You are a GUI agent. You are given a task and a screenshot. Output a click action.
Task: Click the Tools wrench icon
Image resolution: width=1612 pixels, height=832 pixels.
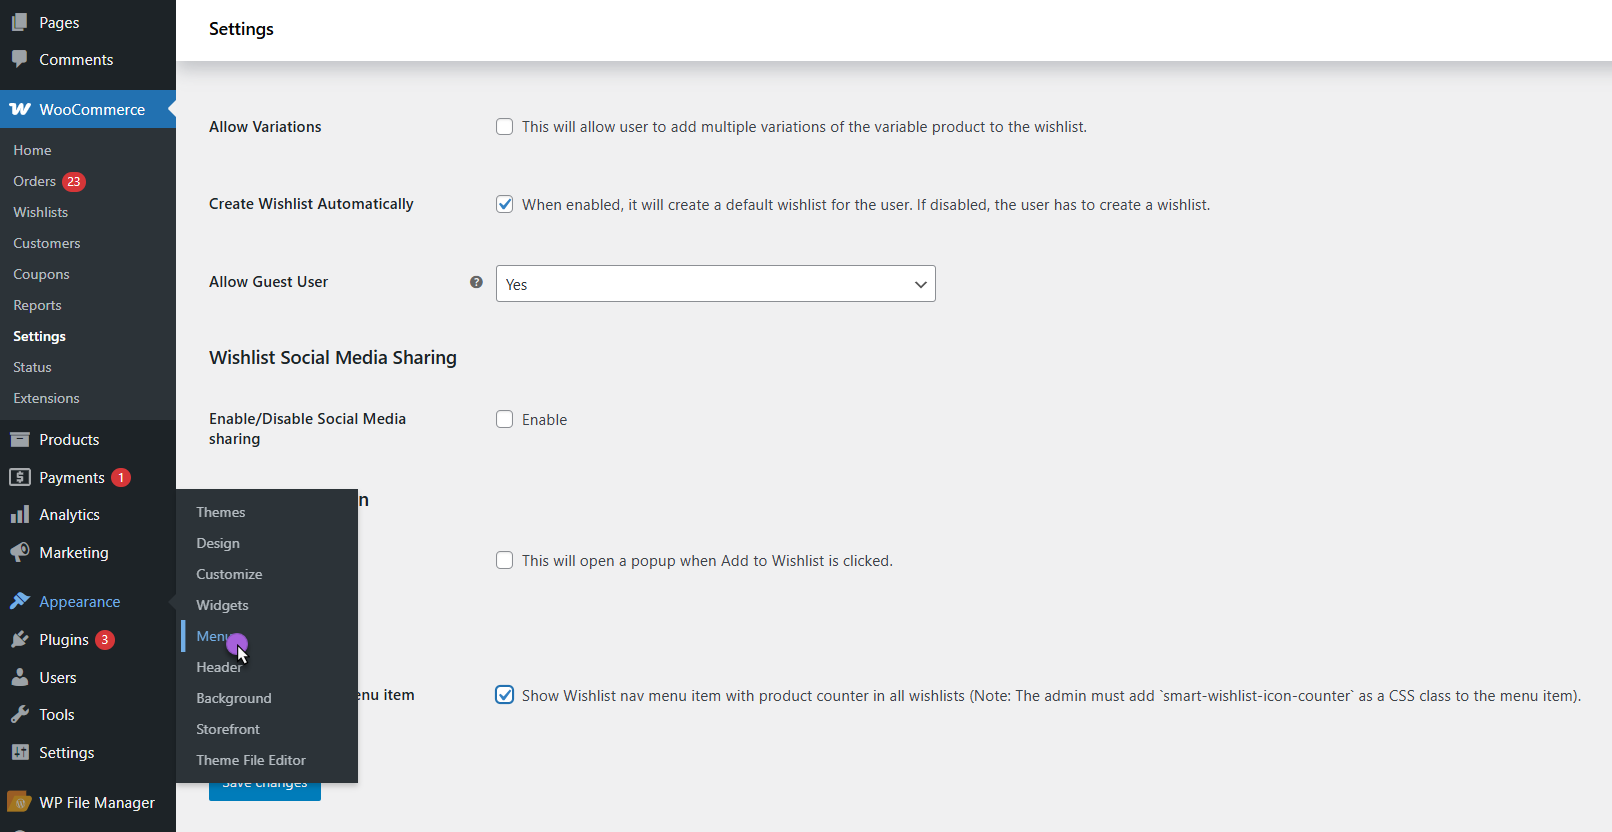[x=20, y=715]
